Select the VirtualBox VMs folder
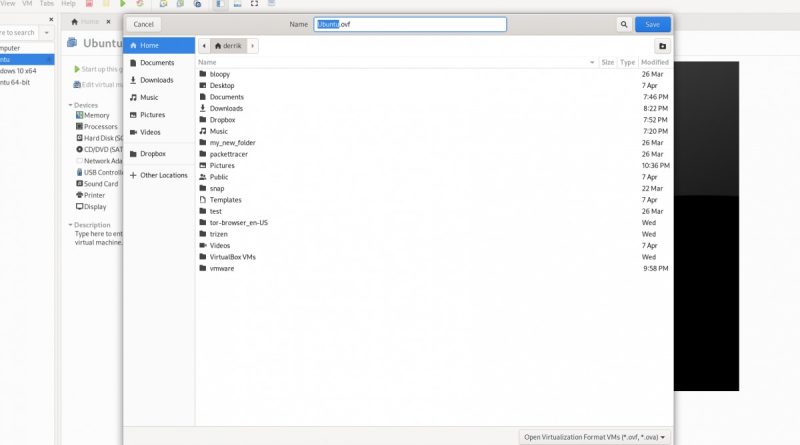Viewport: 800px width, 445px height. point(434,257)
